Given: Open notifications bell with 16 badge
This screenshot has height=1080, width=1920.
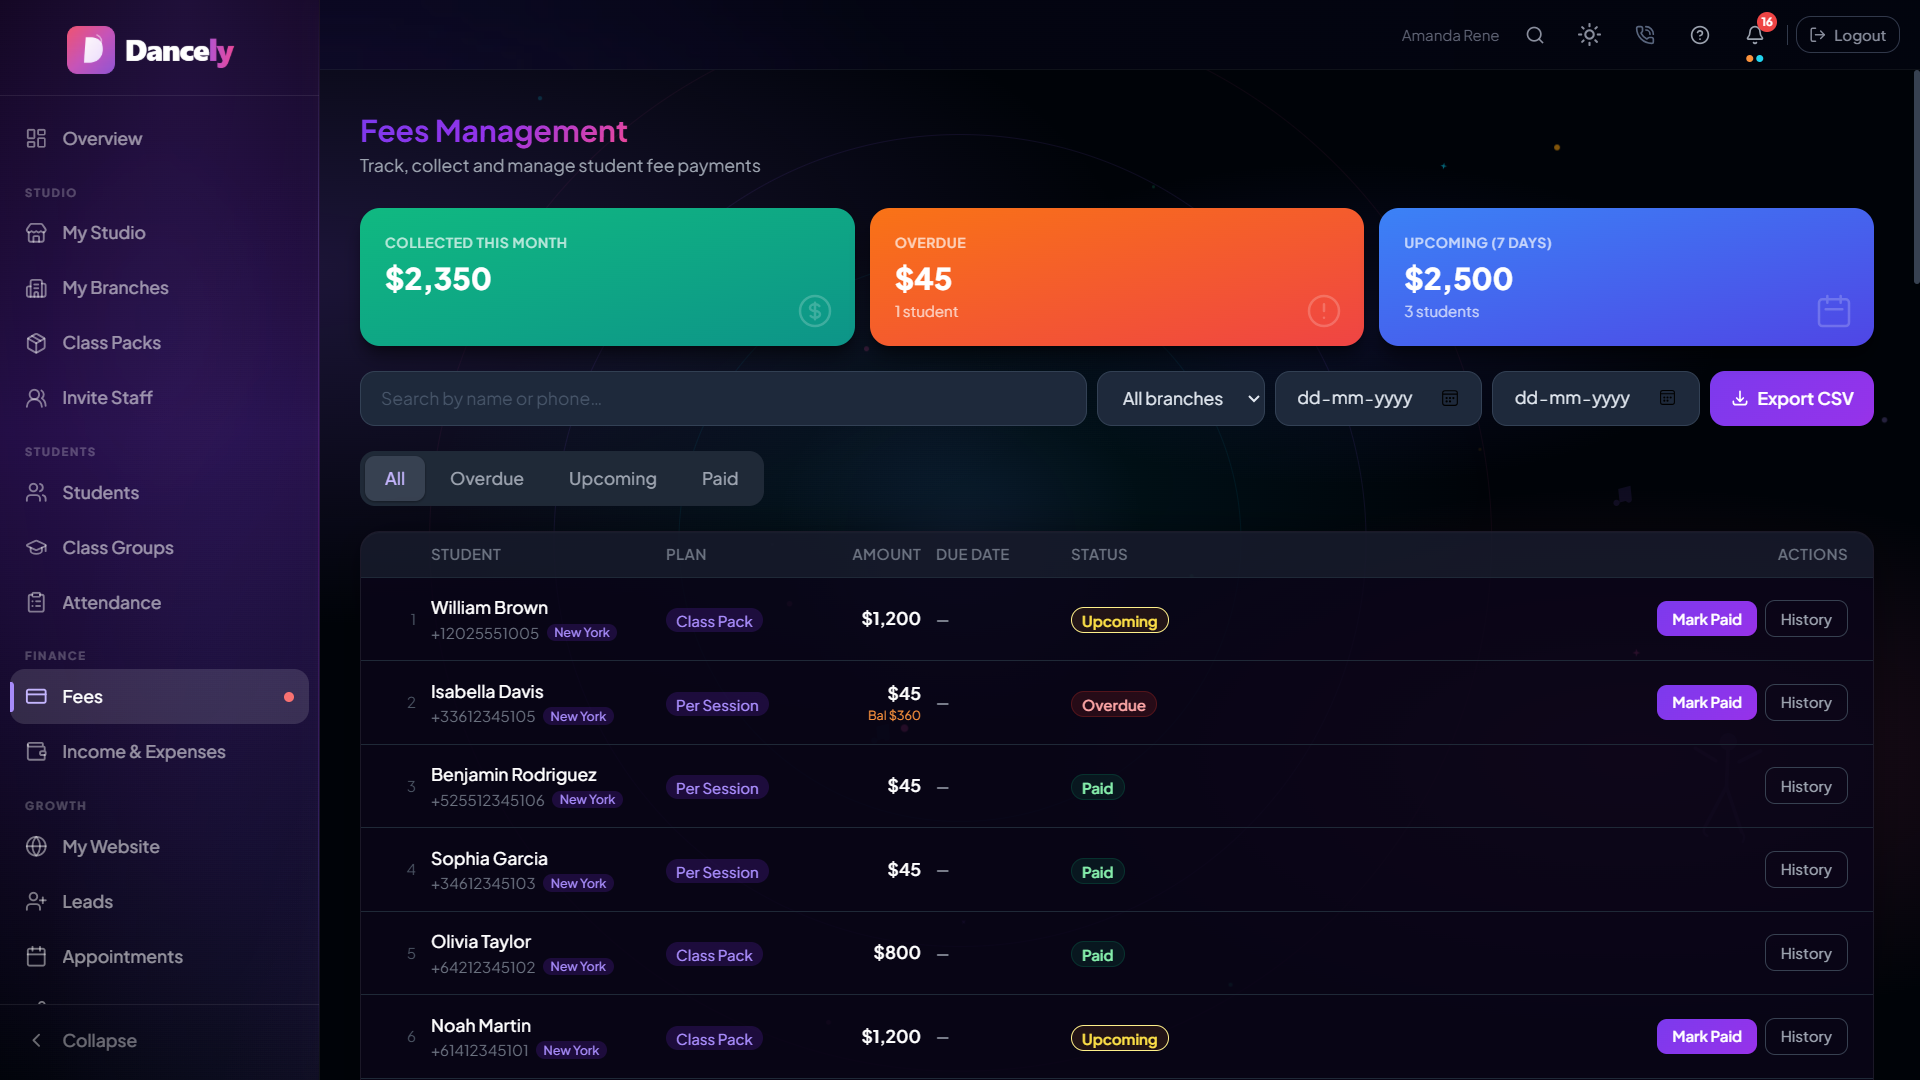Looking at the screenshot, I should (1755, 35).
